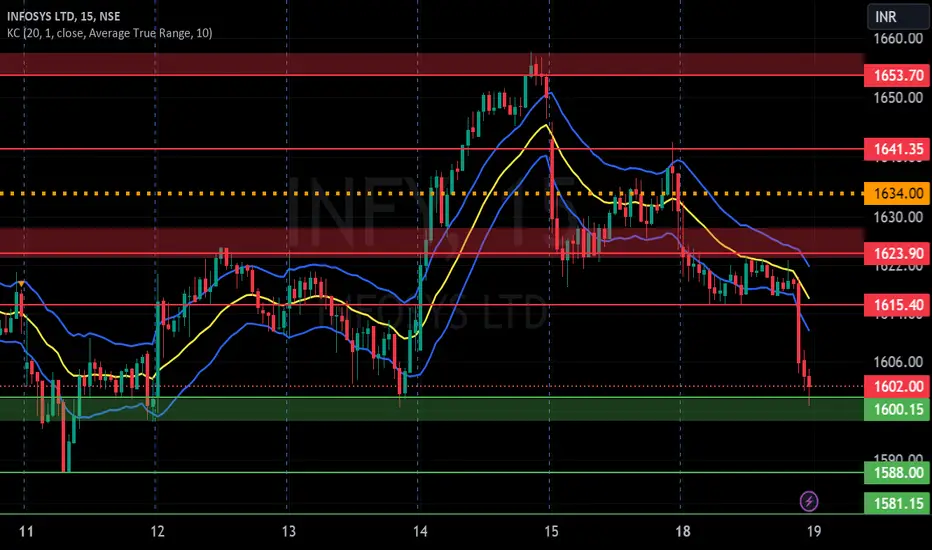The image size is (932, 550).
Task: Click the 1606.00 price scale value
Action: pos(898,362)
